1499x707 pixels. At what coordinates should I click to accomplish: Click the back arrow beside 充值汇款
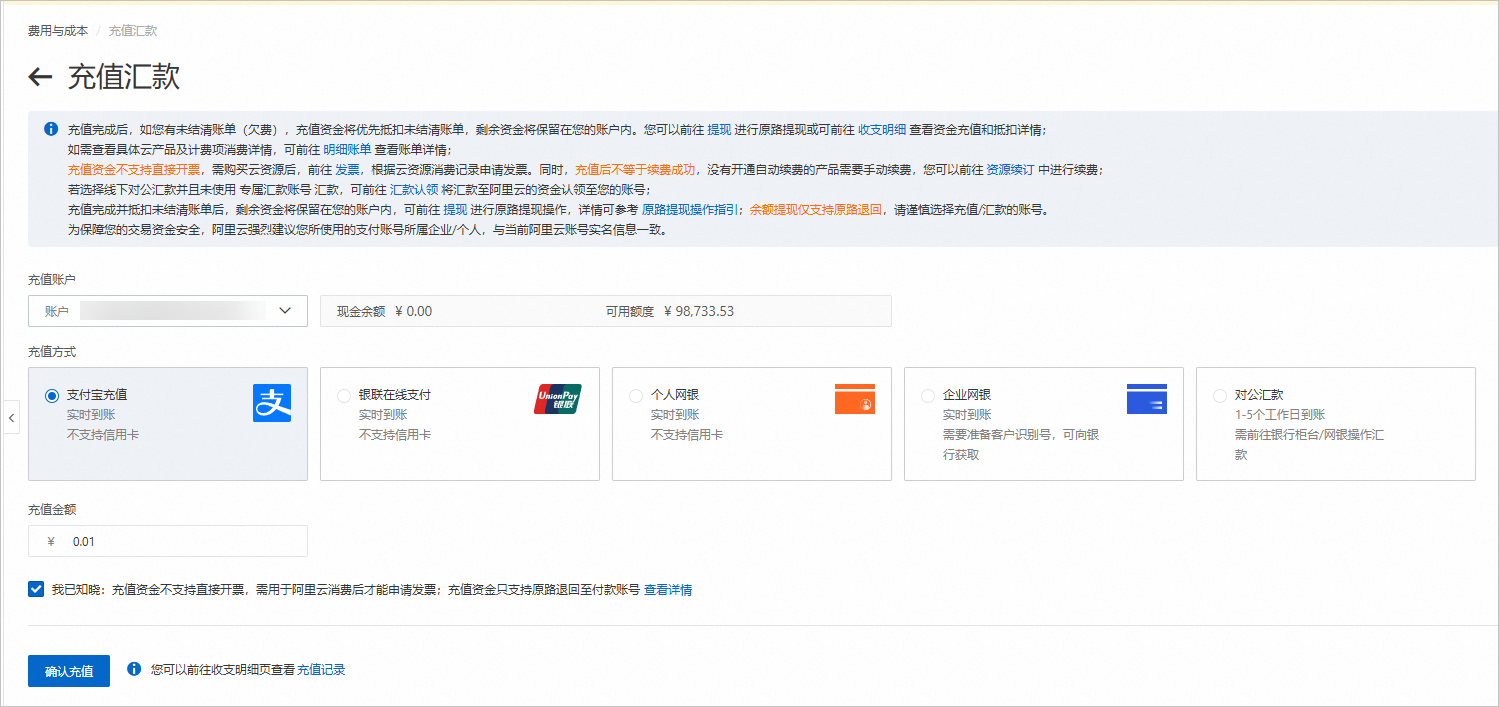40,77
